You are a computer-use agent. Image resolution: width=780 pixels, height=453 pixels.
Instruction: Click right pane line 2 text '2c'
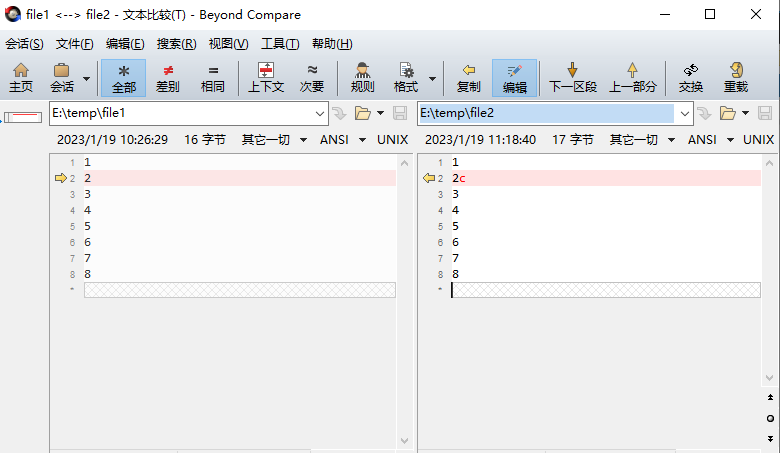[x=459, y=178]
